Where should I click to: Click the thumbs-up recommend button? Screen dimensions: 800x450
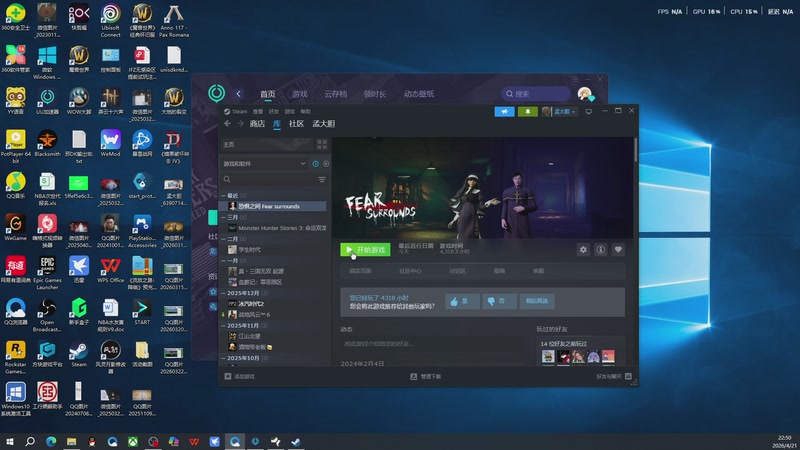coord(462,301)
